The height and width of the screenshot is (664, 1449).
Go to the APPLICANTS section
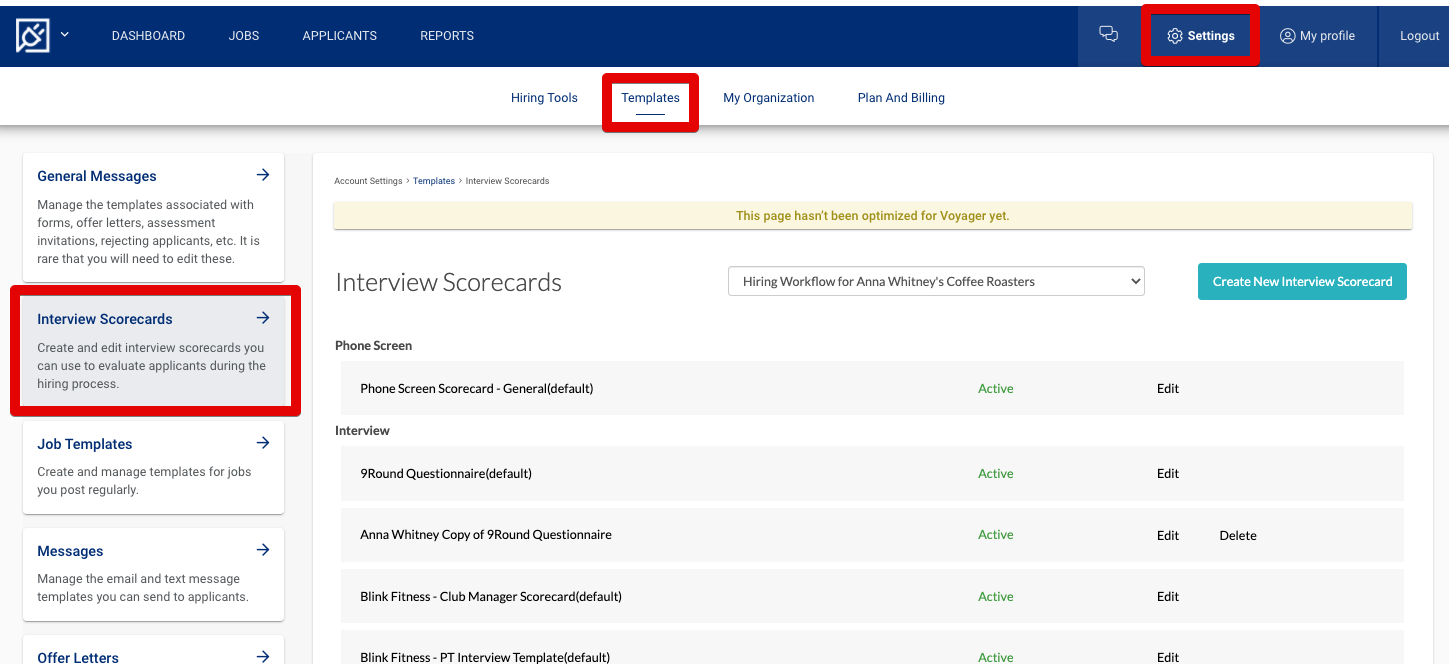[339, 35]
